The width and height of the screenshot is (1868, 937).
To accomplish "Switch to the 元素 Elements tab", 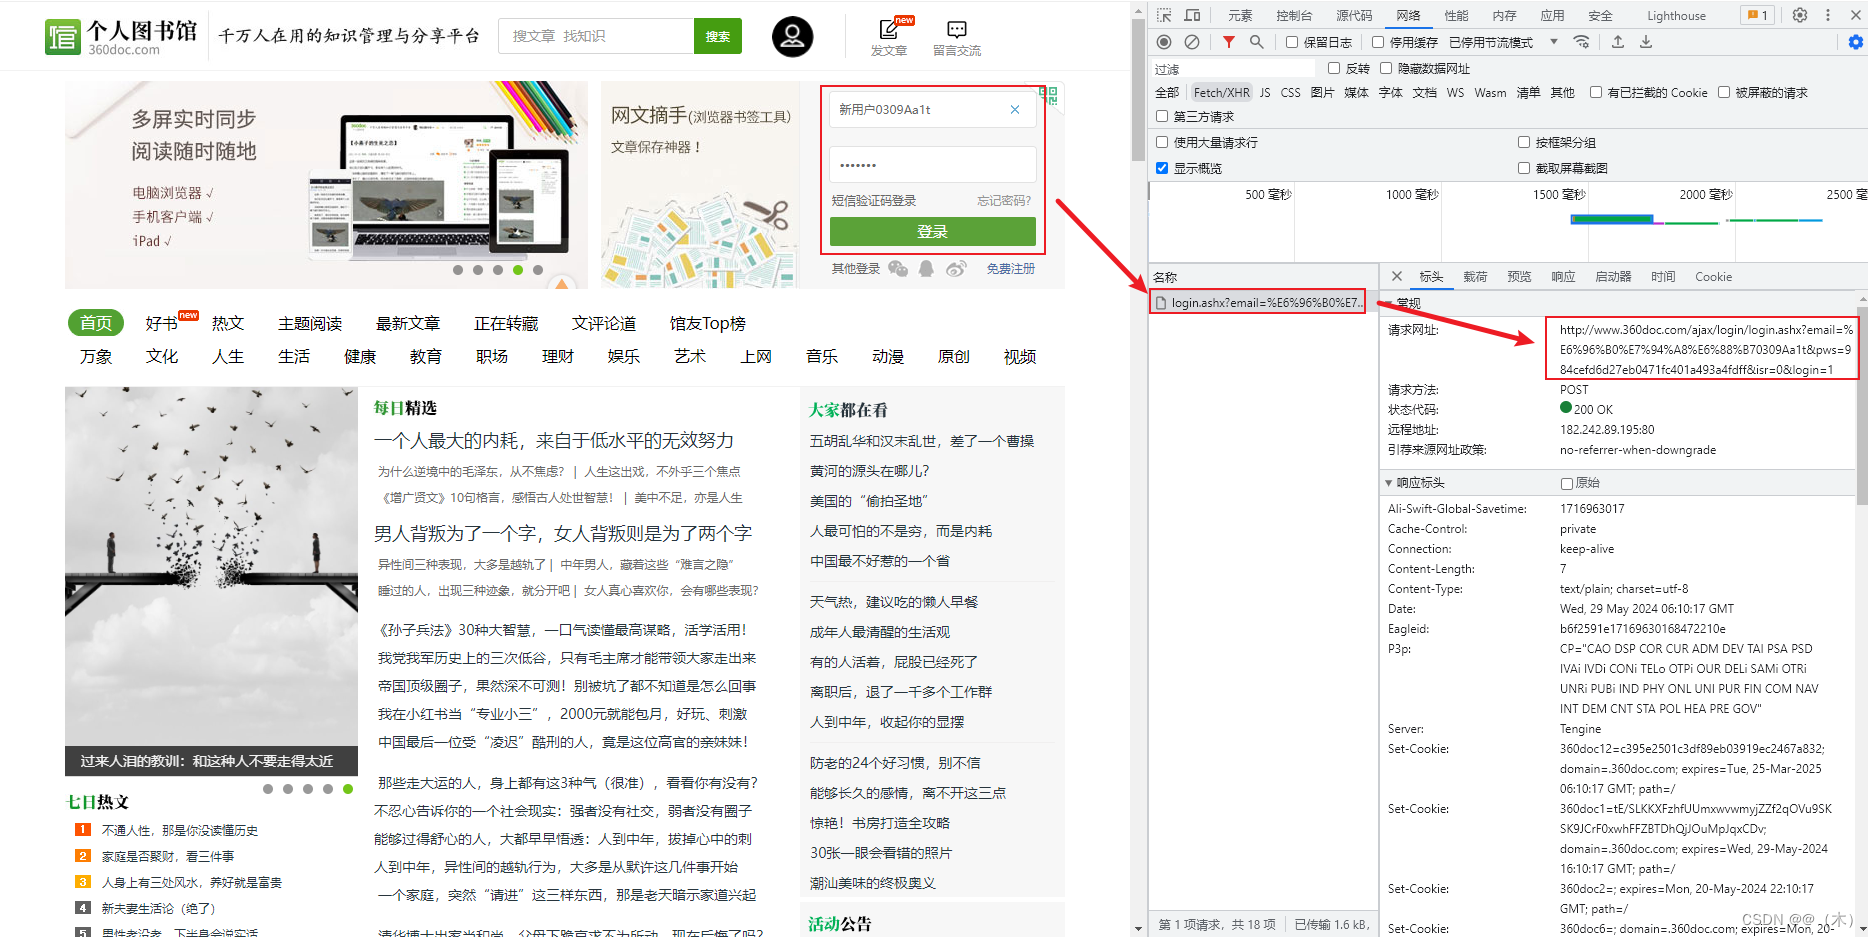I will click(x=1240, y=15).
